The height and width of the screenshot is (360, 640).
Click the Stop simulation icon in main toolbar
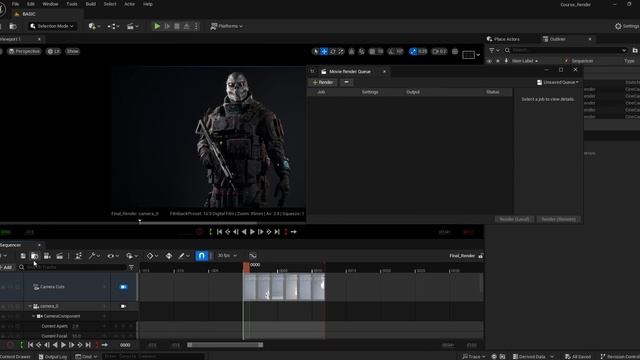point(177,26)
